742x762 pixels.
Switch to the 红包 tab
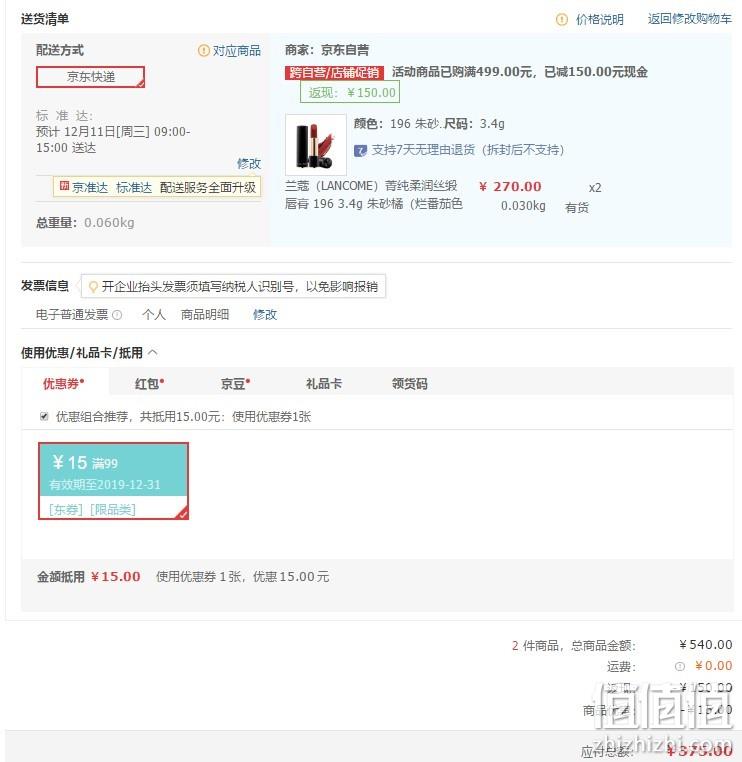pyautogui.click(x=150, y=384)
